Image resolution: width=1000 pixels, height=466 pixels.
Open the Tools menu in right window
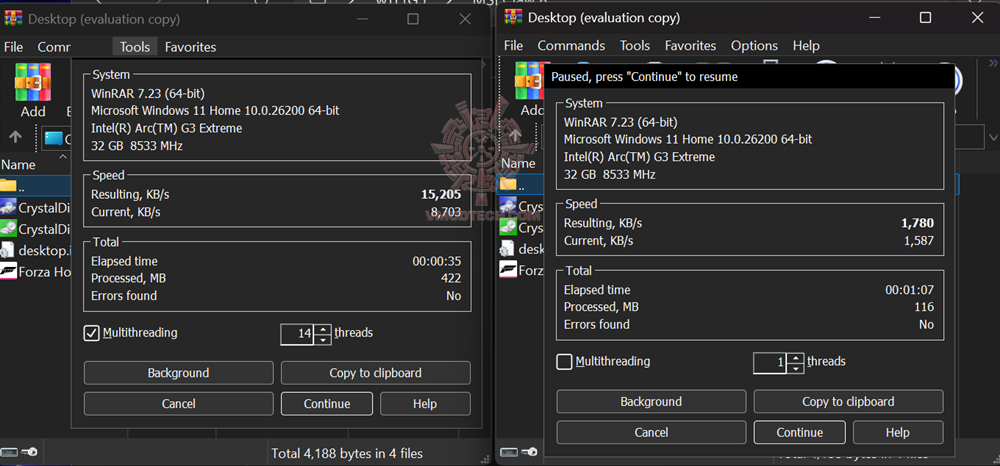[x=635, y=46]
